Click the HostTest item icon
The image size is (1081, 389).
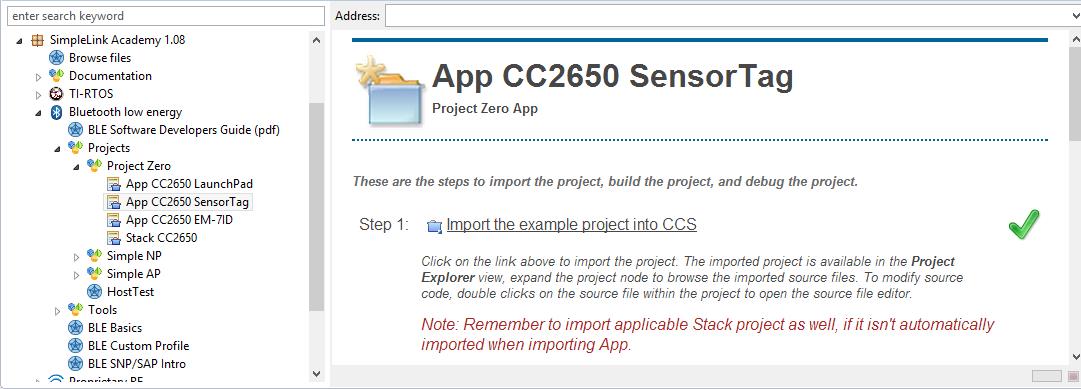[x=94, y=292]
